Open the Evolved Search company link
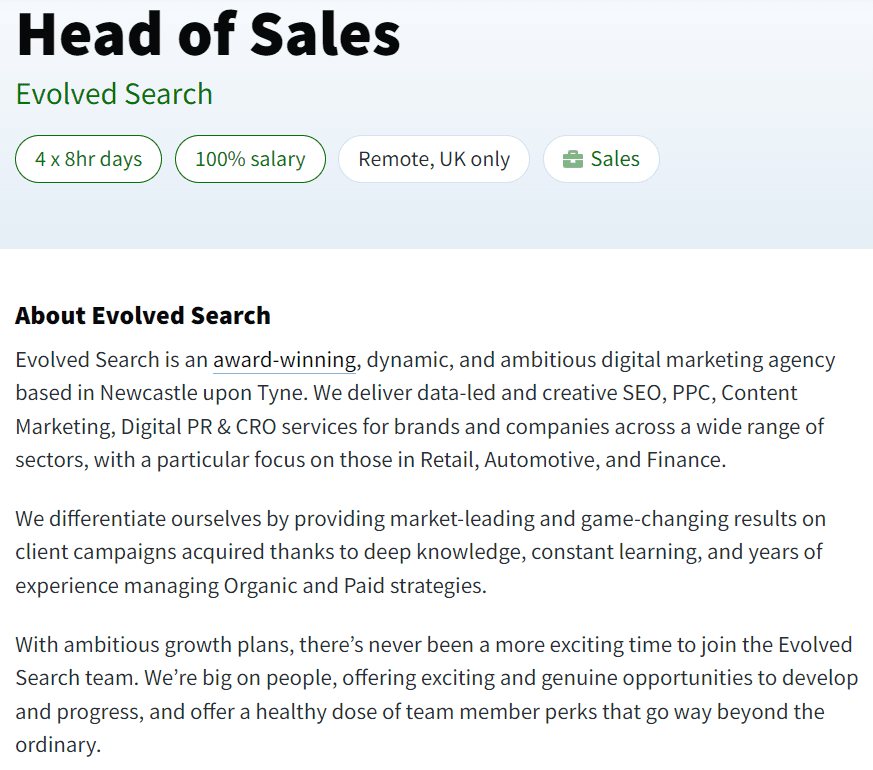This screenshot has width=873, height=770. pos(114,94)
